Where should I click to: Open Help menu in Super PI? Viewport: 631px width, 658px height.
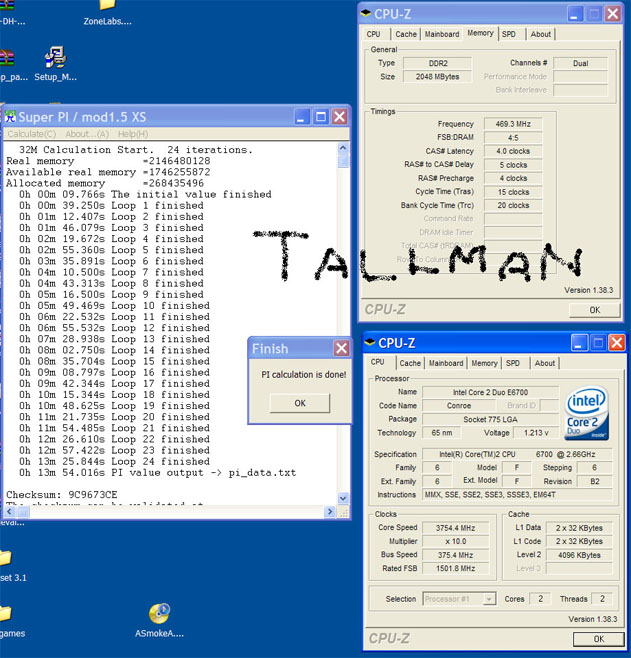[x=133, y=134]
